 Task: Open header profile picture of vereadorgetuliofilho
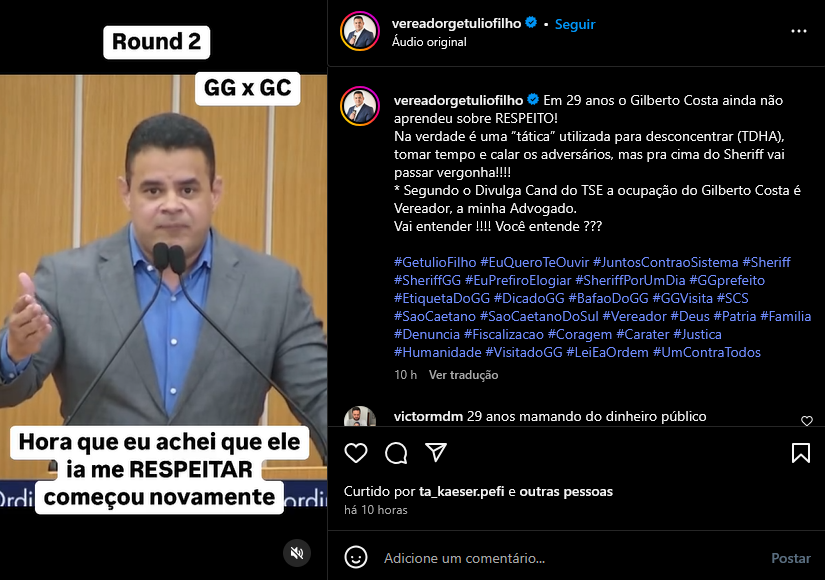click(x=360, y=31)
